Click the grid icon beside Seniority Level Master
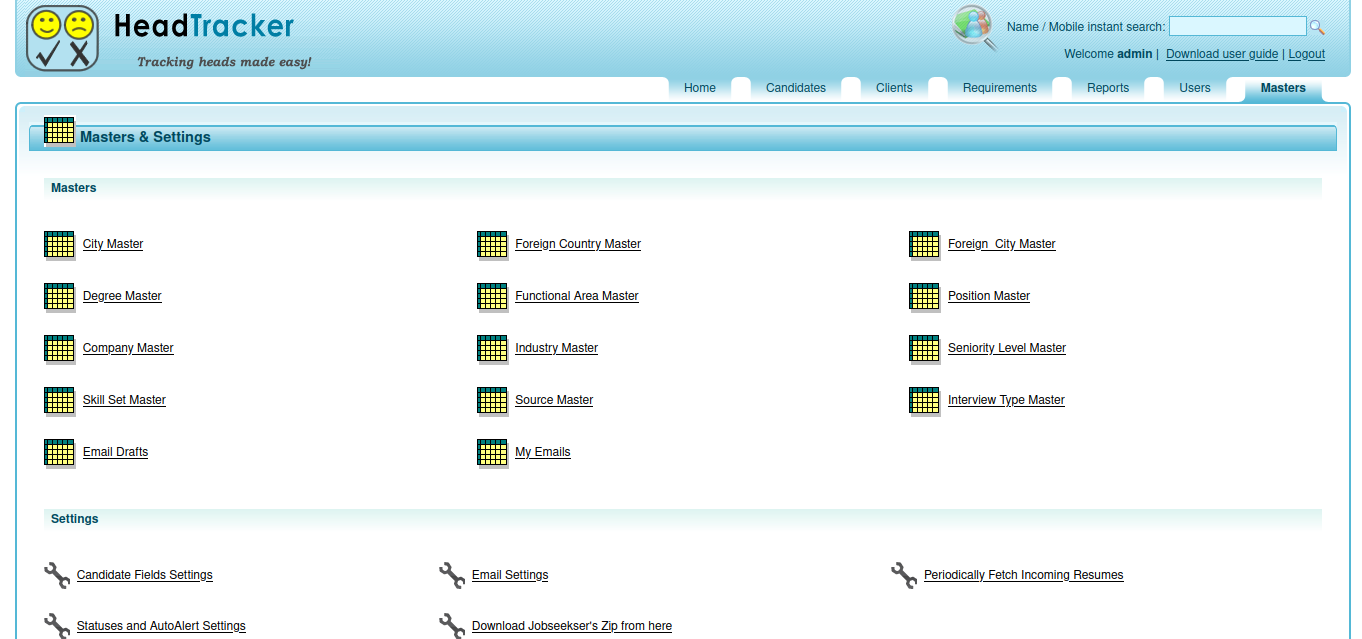Screen dimensions: 1362x639 coord(925,349)
